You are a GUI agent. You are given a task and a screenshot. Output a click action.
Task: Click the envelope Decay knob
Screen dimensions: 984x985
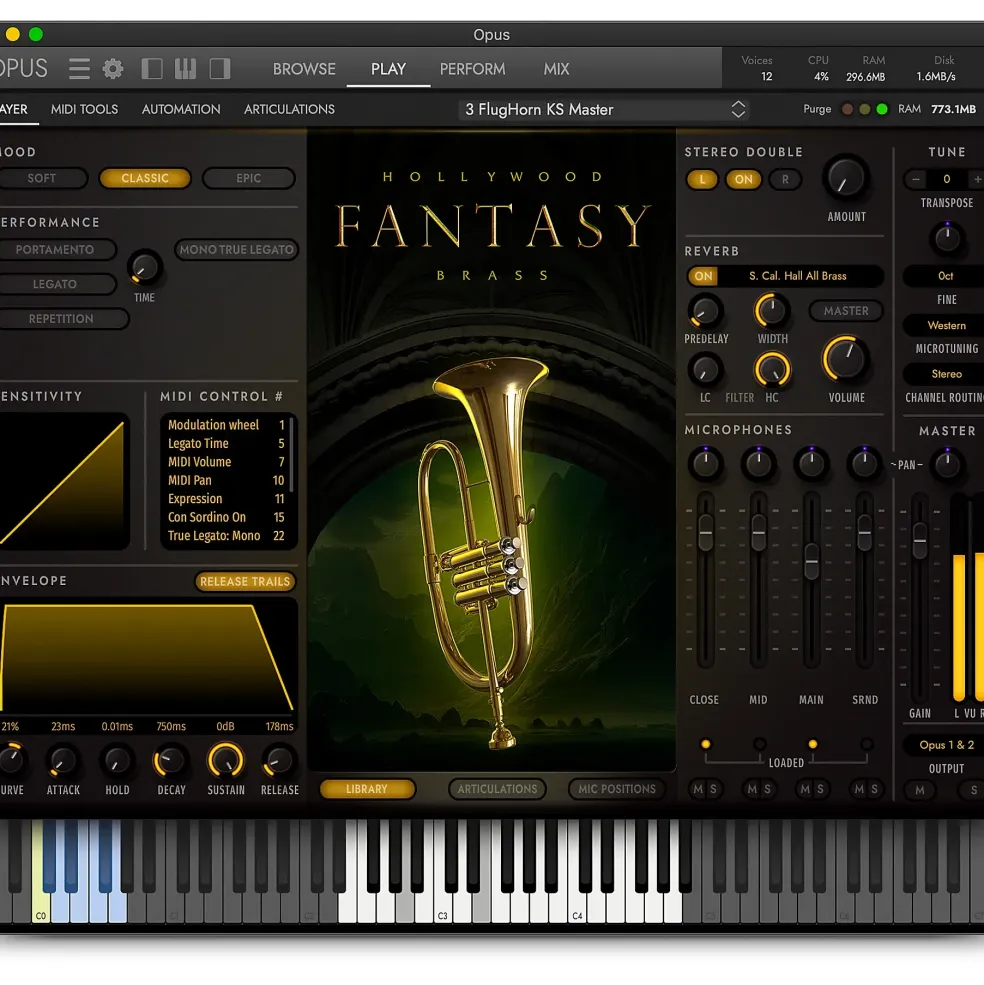click(x=171, y=762)
